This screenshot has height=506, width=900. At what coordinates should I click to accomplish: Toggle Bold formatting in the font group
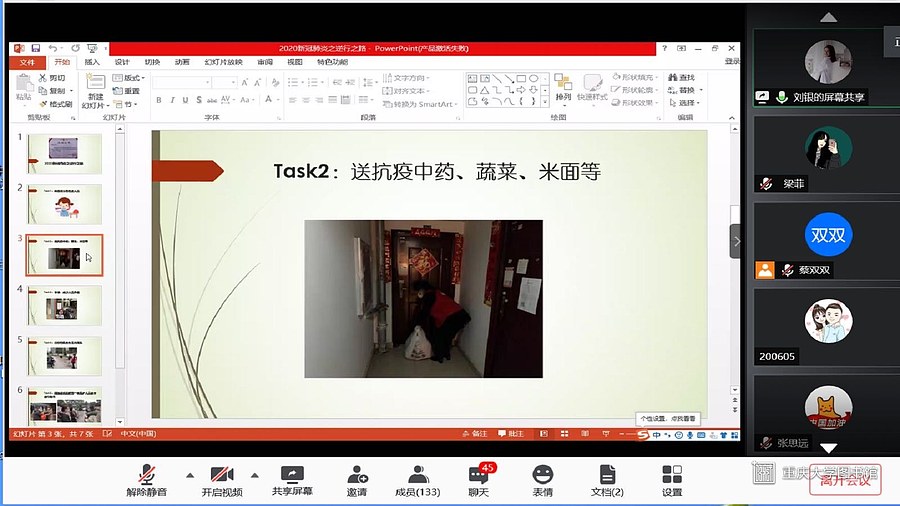[x=159, y=100]
